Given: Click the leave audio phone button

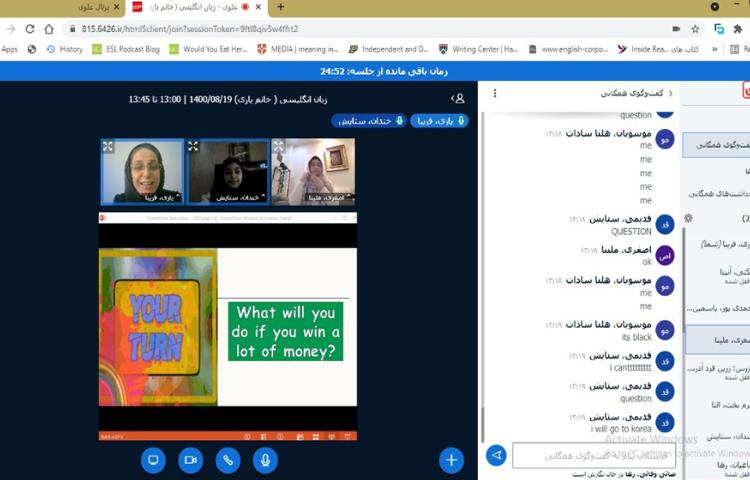Looking at the screenshot, I should click(x=228, y=460).
